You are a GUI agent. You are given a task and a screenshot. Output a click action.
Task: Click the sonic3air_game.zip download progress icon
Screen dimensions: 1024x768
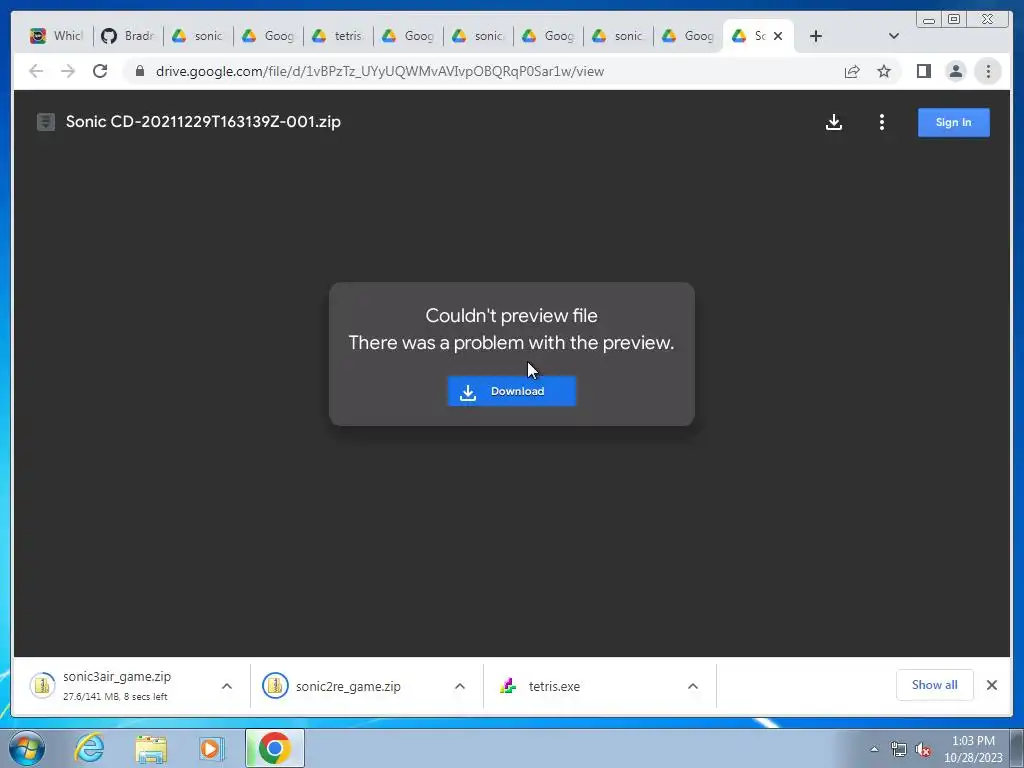coord(42,685)
